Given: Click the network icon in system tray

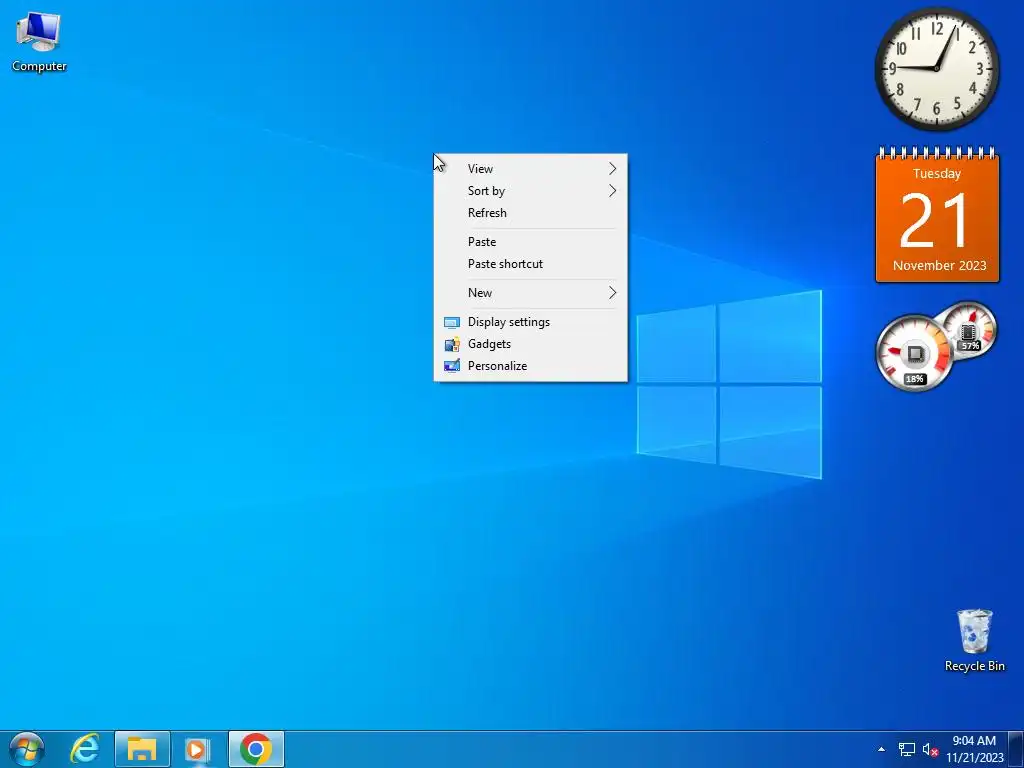Looking at the screenshot, I should (x=906, y=749).
